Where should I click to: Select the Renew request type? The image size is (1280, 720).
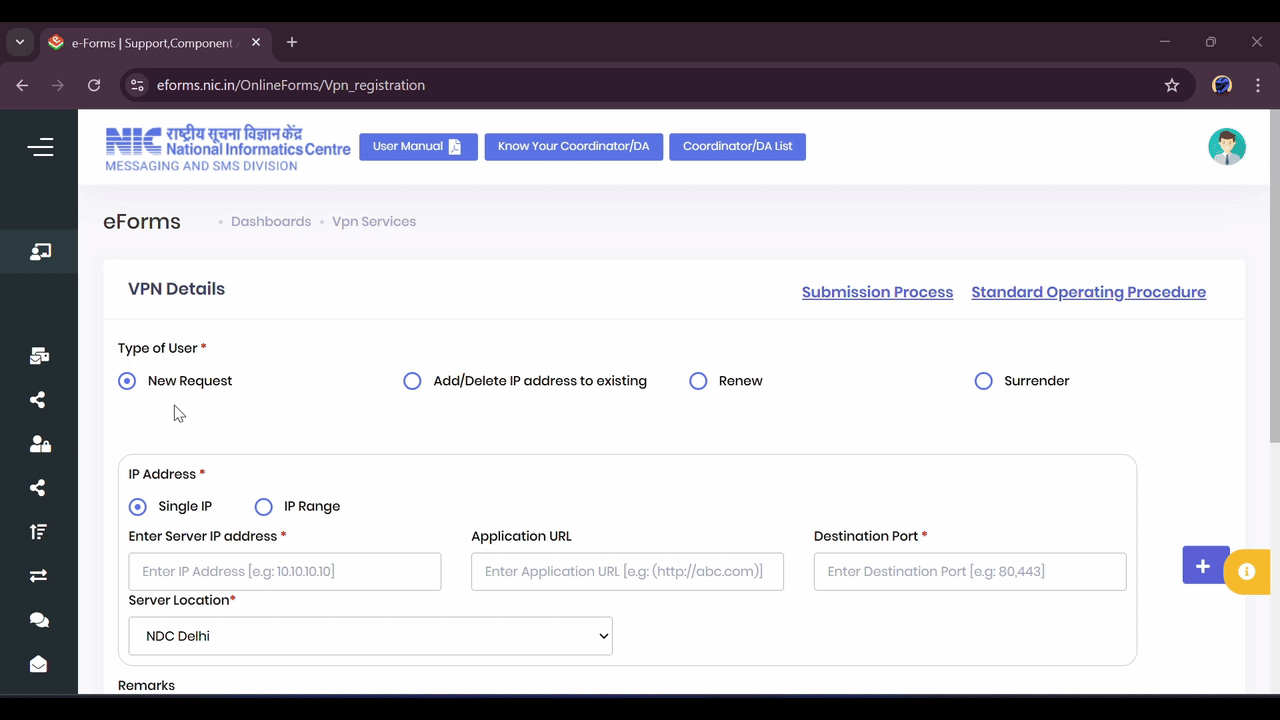click(x=698, y=381)
